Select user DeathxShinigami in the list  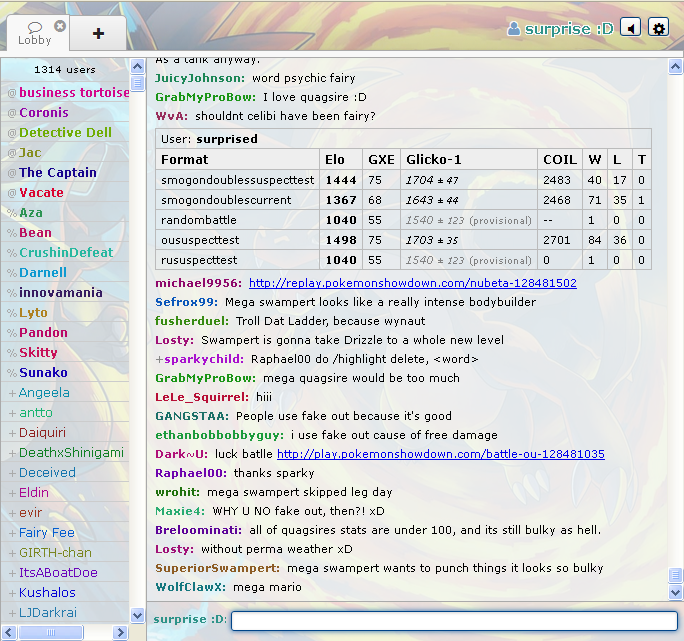pyautogui.click(x=65, y=453)
